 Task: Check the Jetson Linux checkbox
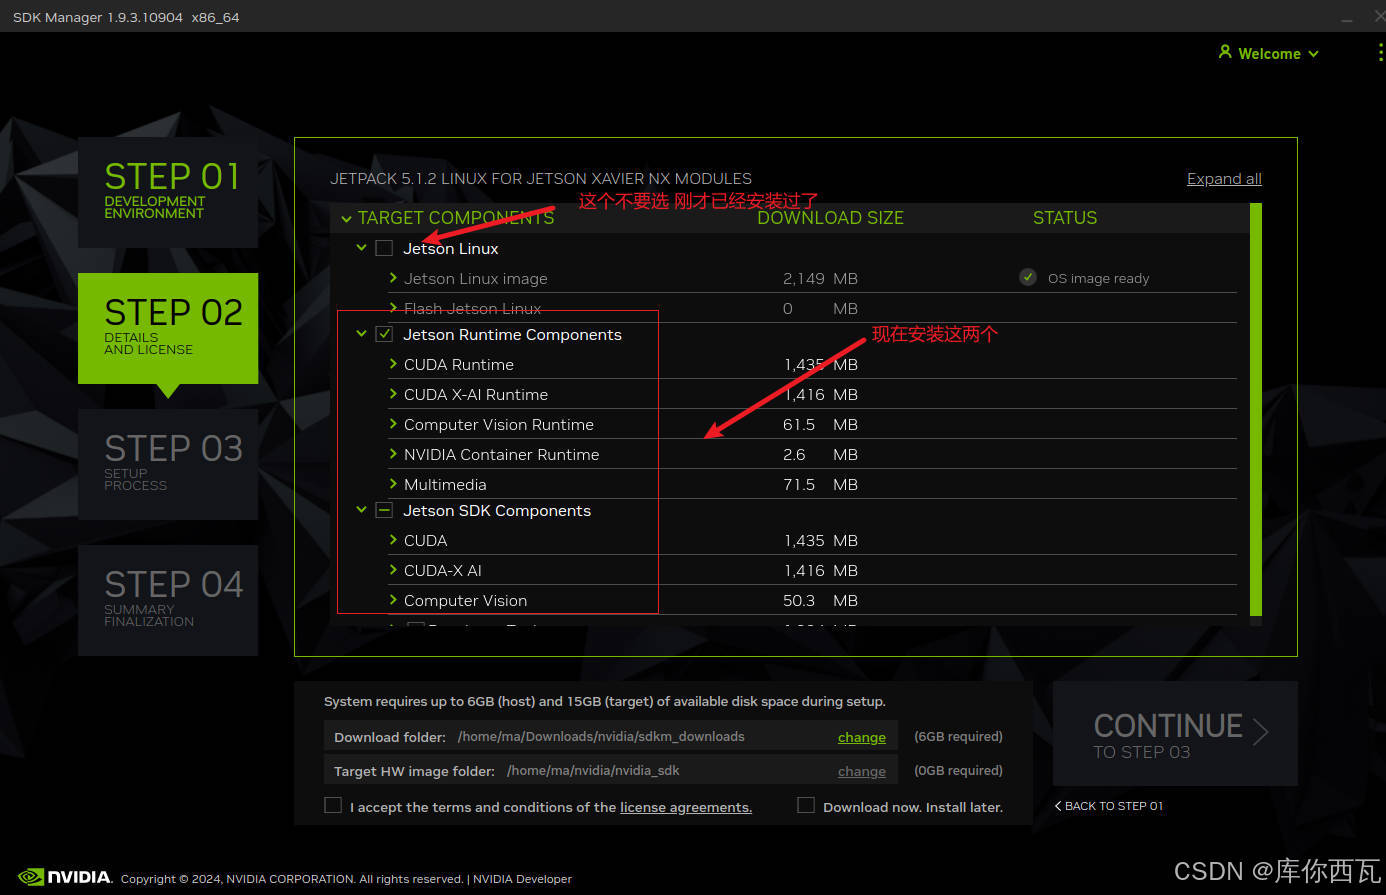click(384, 248)
